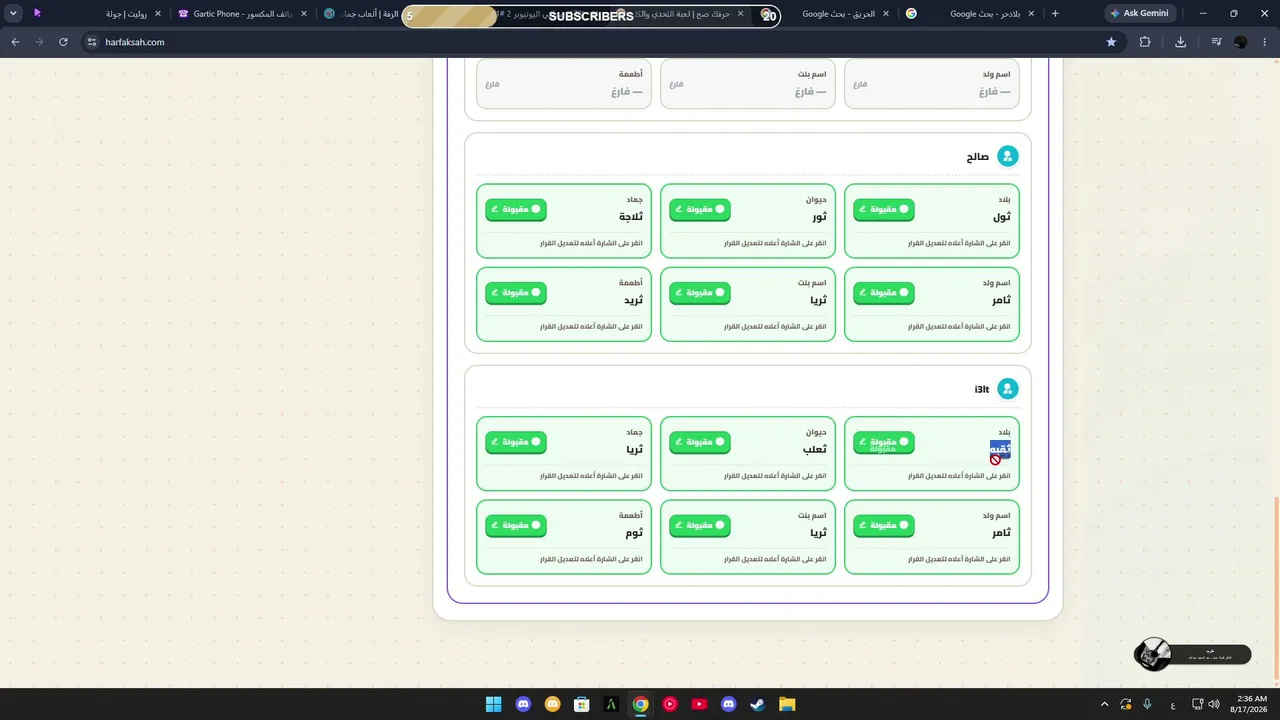Click the floating media widget at bottom right
The width and height of the screenshot is (1280, 720).
tap(1193, 655)
